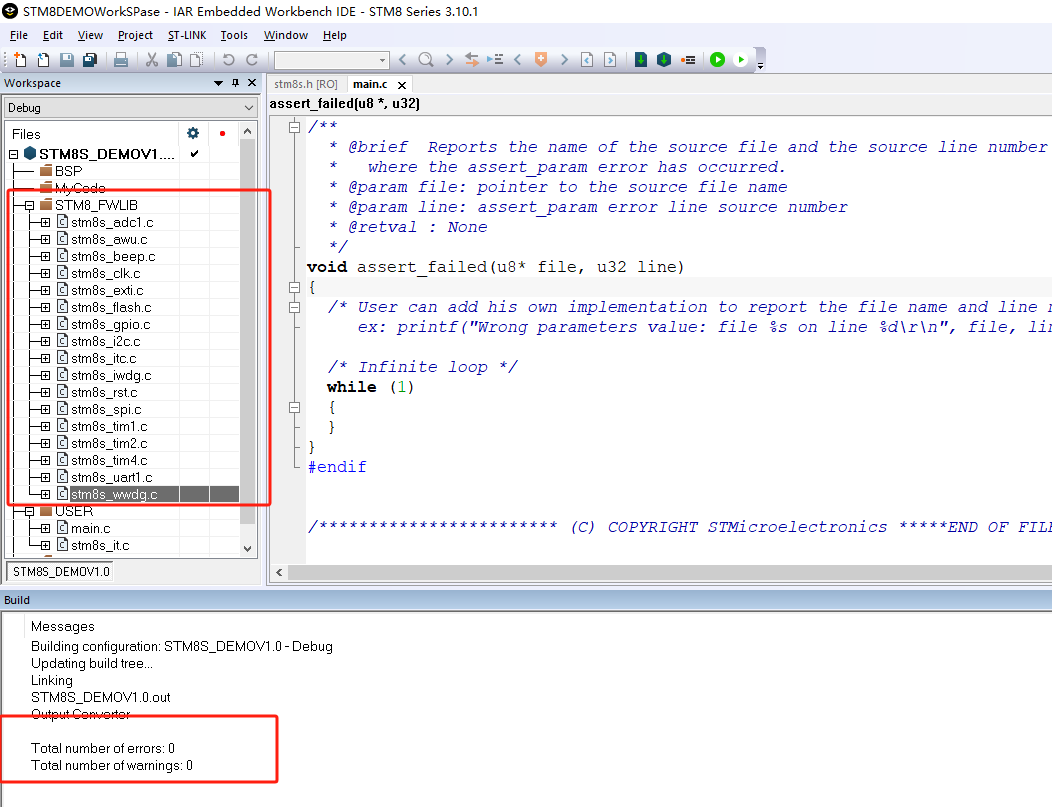Click the Go To Line icon
The height and width of the screenshot is (807, 1052).
pyautogui.click(x=495, y=60)
